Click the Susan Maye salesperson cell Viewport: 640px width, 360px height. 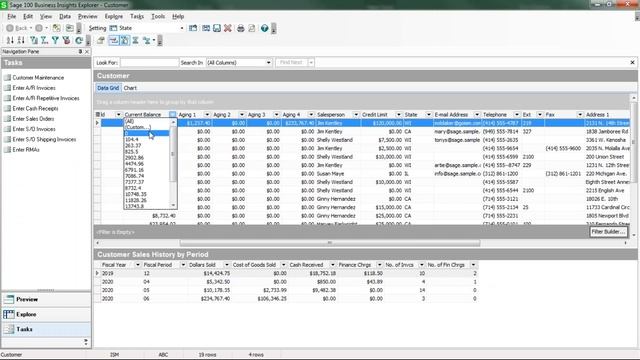(x=337, y=173)
